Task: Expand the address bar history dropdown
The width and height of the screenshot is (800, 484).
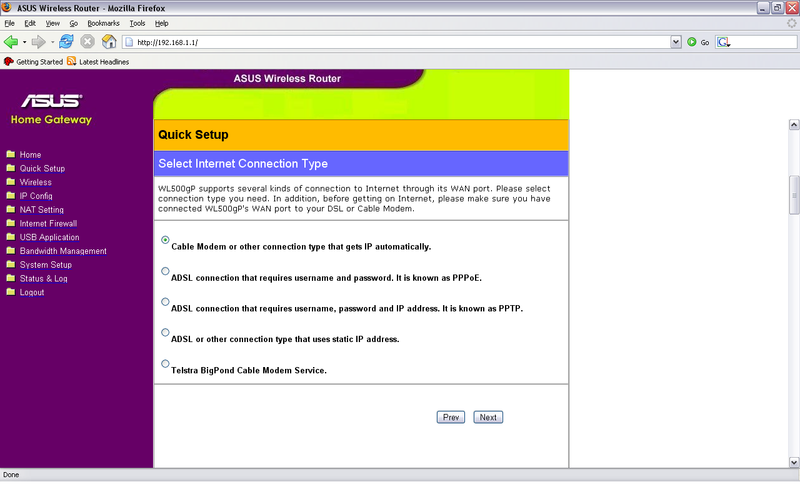Action: [676, 42]
